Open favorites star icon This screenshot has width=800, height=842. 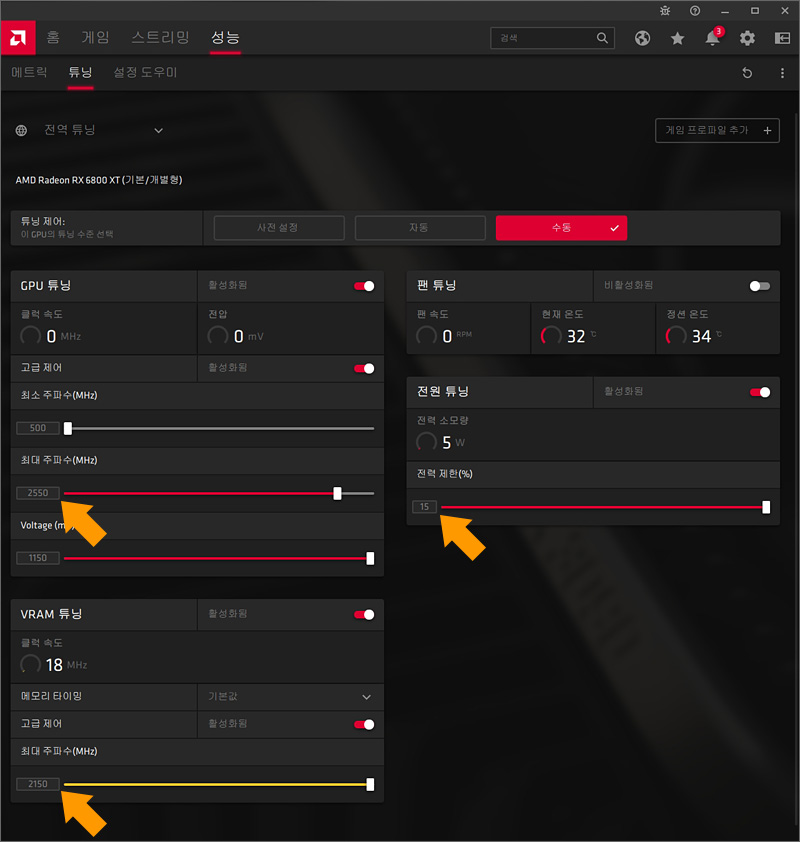click(678, 38)
